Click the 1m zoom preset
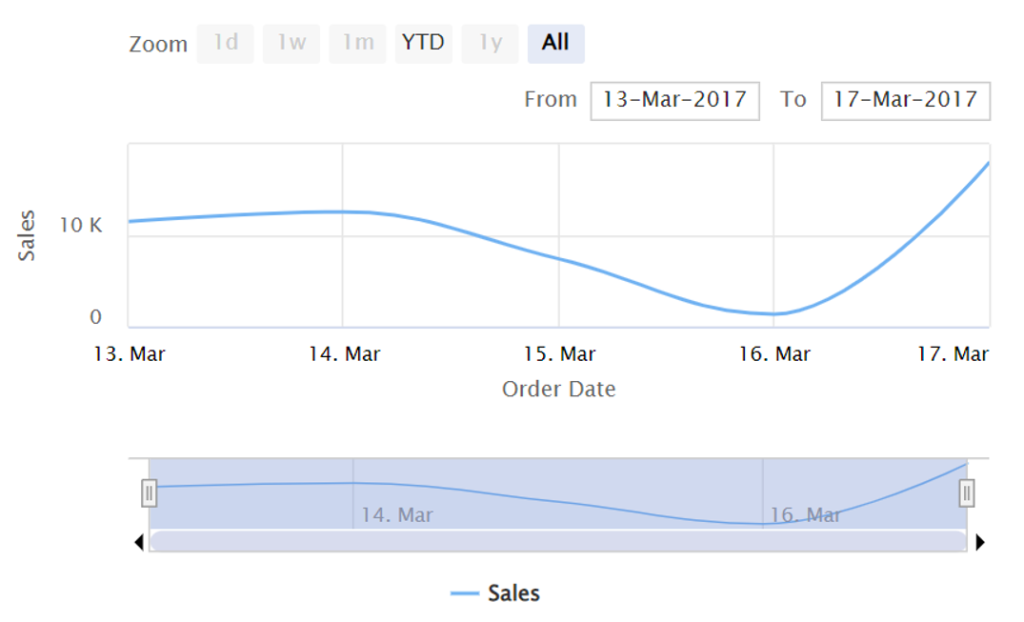 coord(357,43)
